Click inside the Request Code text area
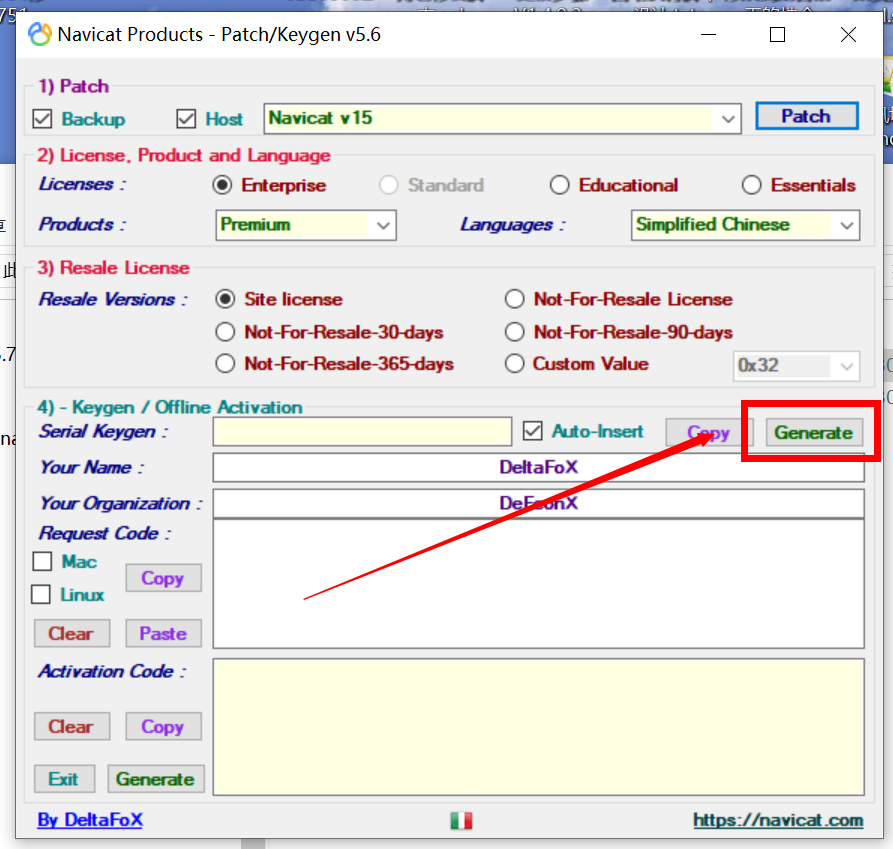This screenshot has height=849, width=893. pos(539,584)
